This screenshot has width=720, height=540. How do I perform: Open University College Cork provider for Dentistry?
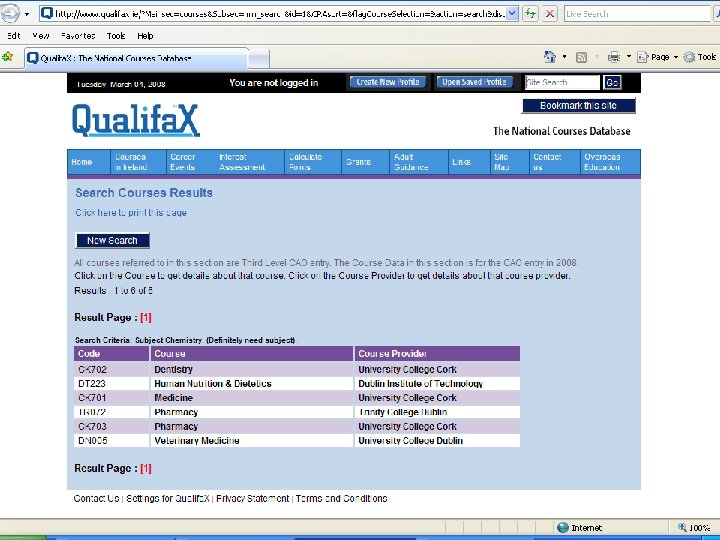pyautogui.click(x=407, y=369)
